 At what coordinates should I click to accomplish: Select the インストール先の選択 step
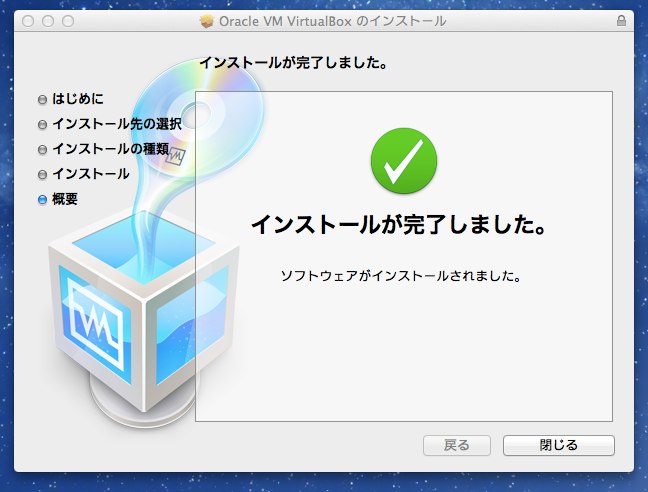click(117, 124)
